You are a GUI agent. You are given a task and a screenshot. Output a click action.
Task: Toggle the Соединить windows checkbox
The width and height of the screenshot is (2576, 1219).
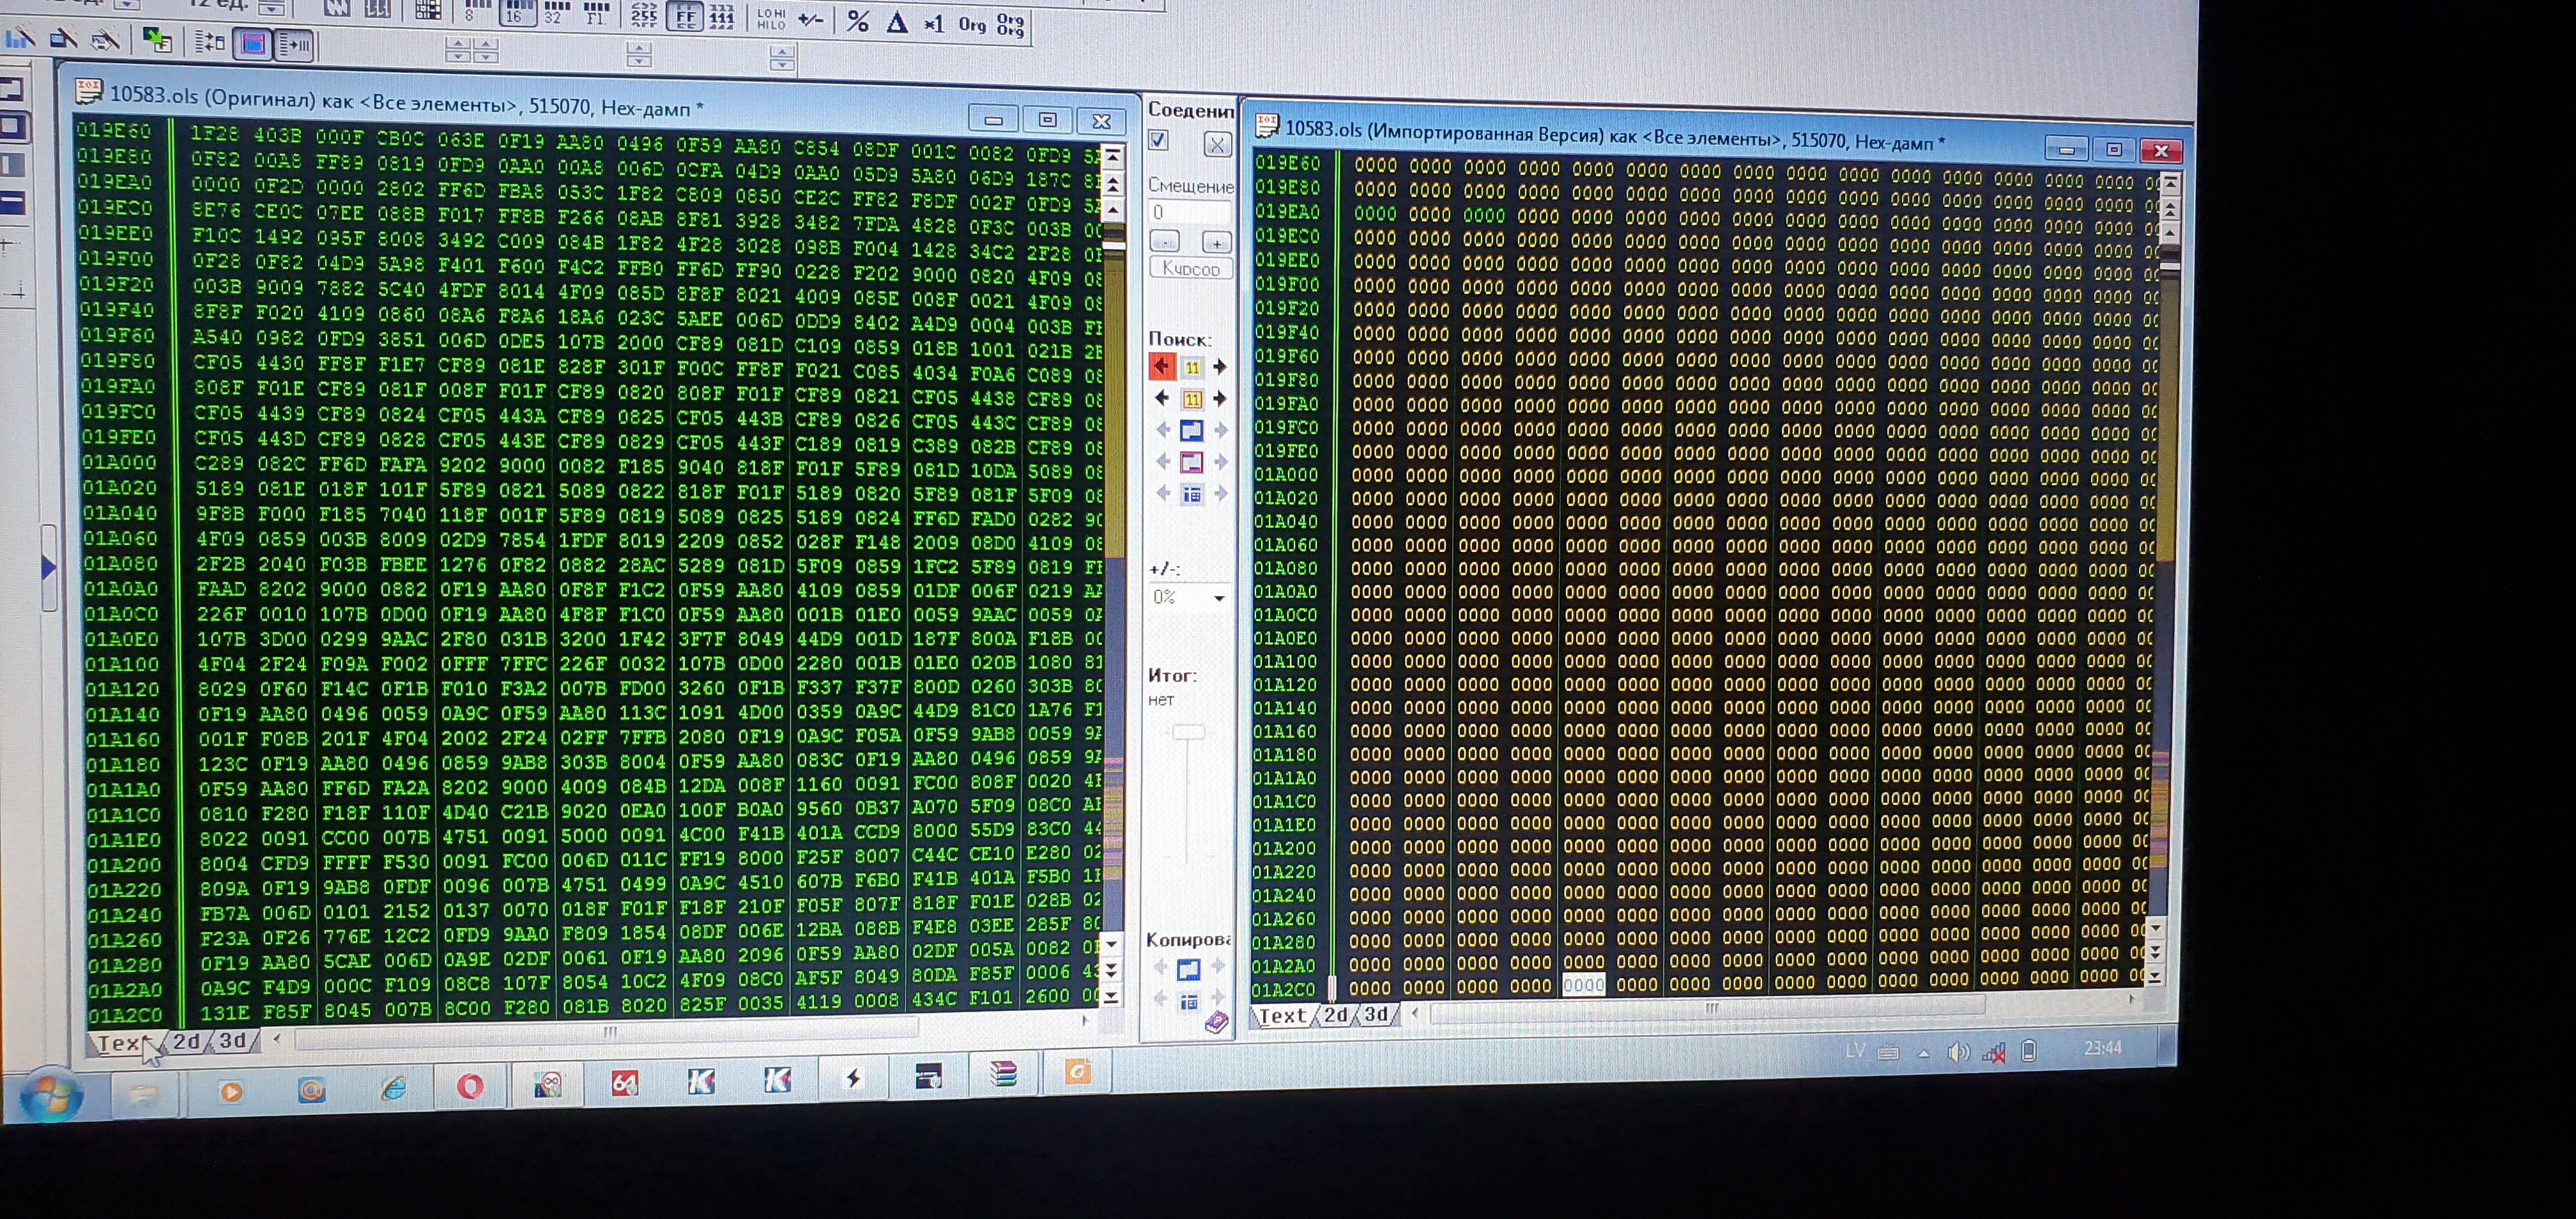tap(1159, 140)
